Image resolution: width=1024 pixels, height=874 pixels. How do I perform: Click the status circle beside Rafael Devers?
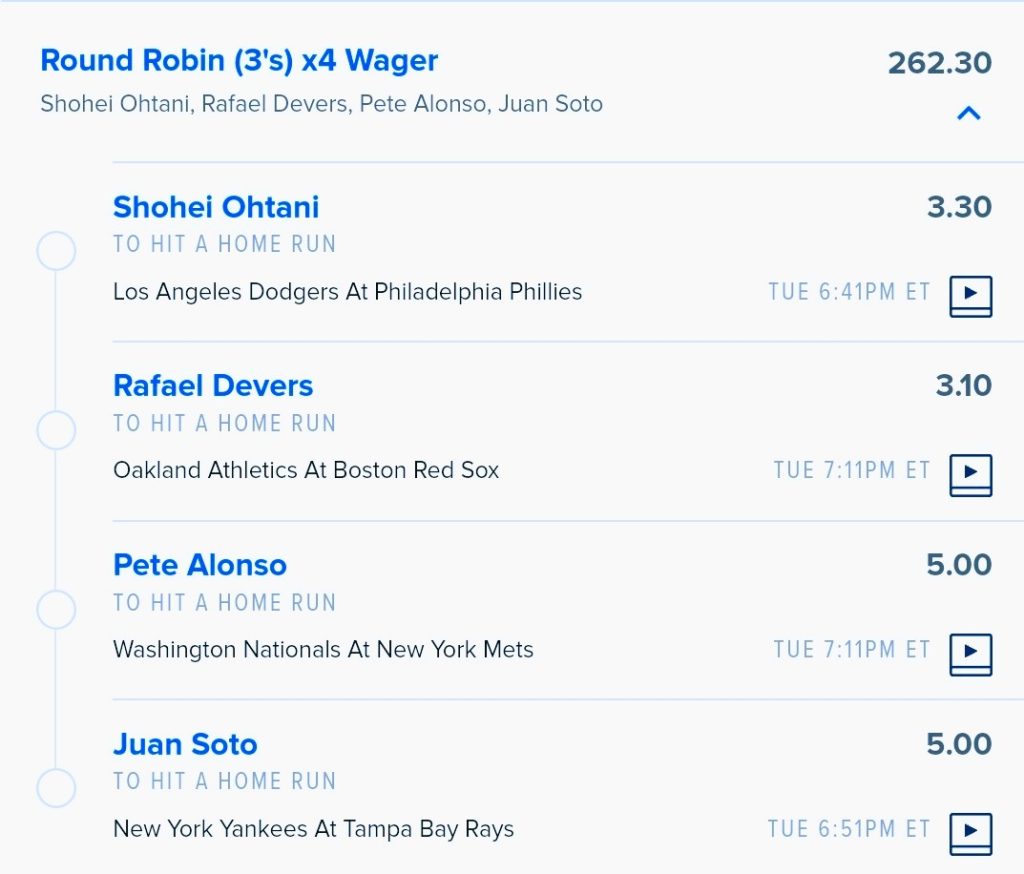56,430
